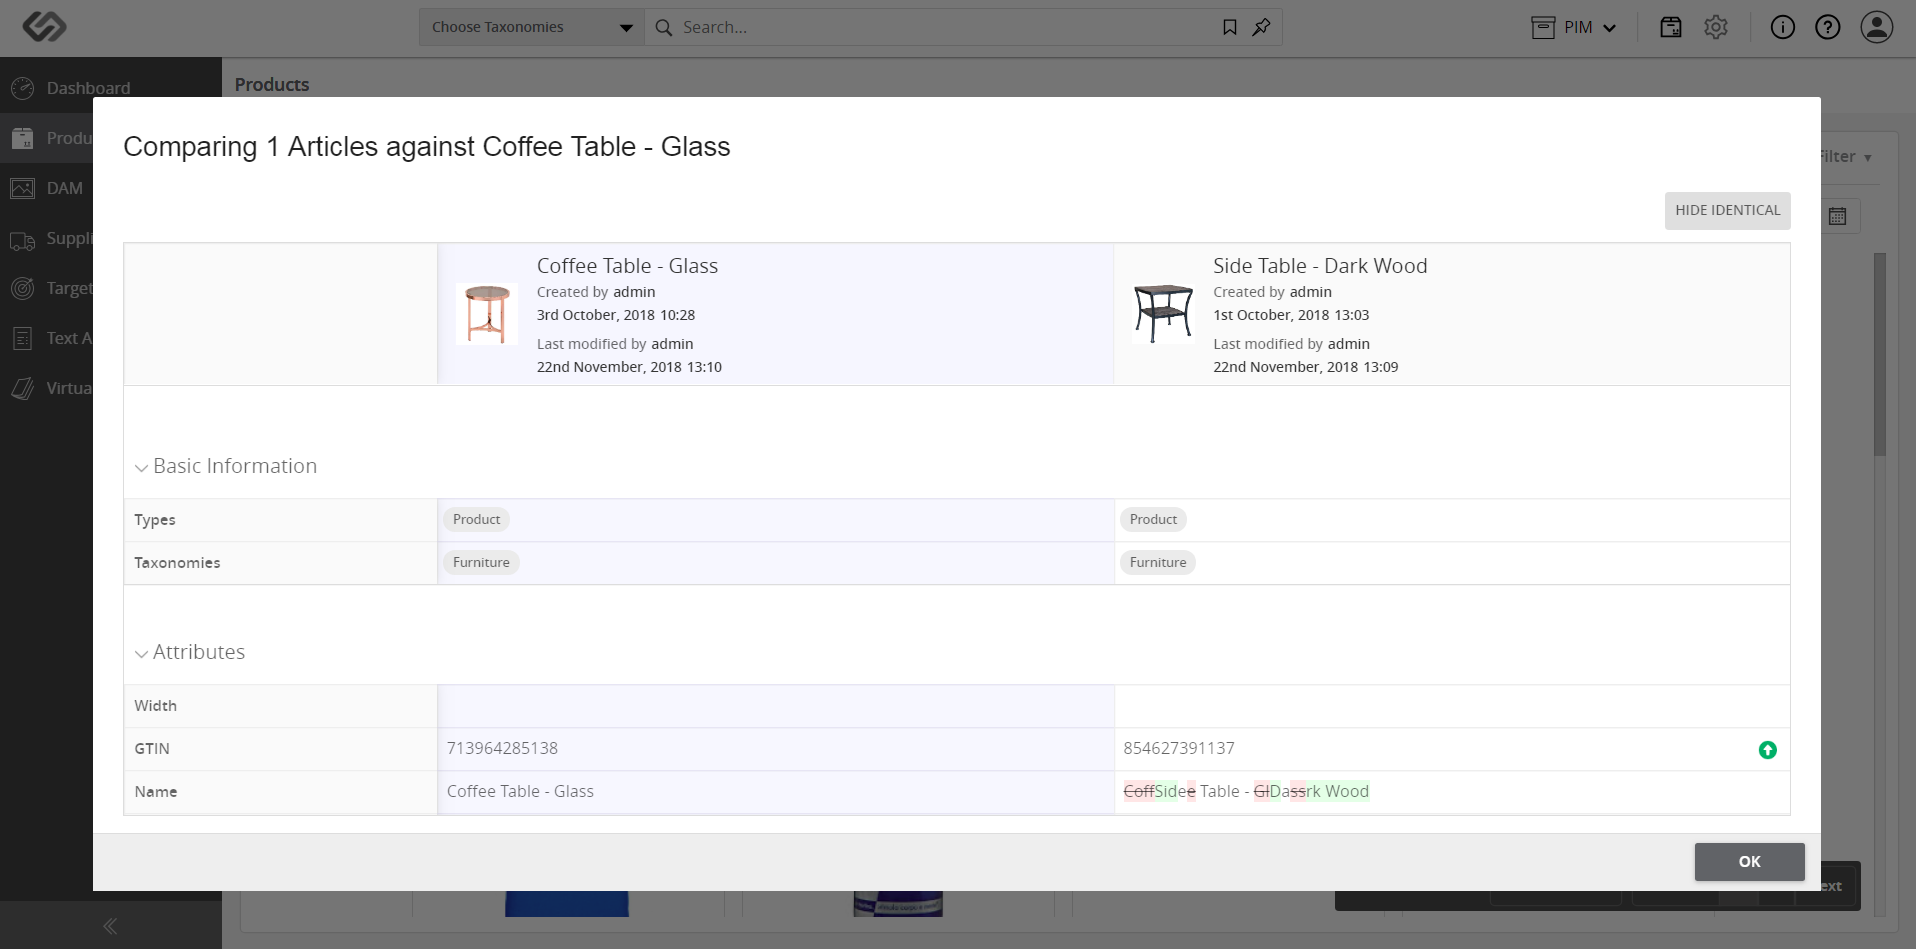The image size is (1916, 949).
Task: Open the info circle icon
Action: [1782, 27]
